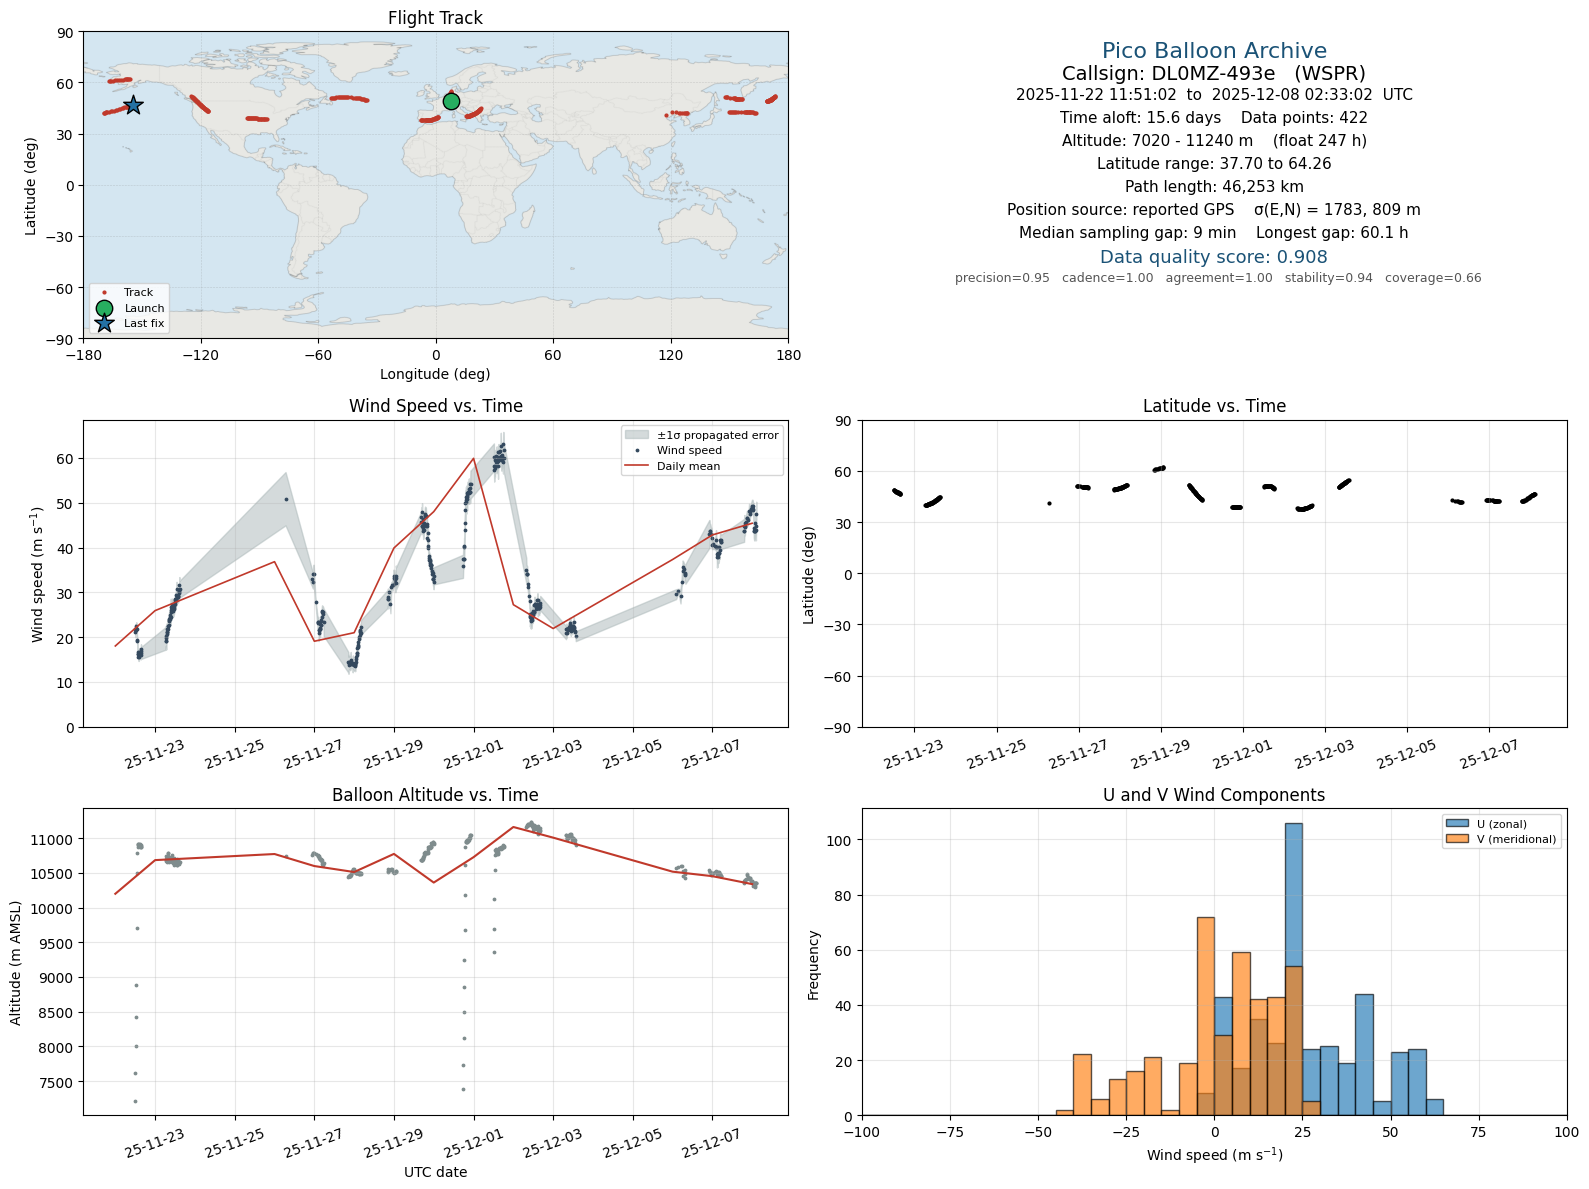This screenshot has height=1189, width=1589.
Task: Click the "±1σ propagated error" legend label
Action: (718, 435)
